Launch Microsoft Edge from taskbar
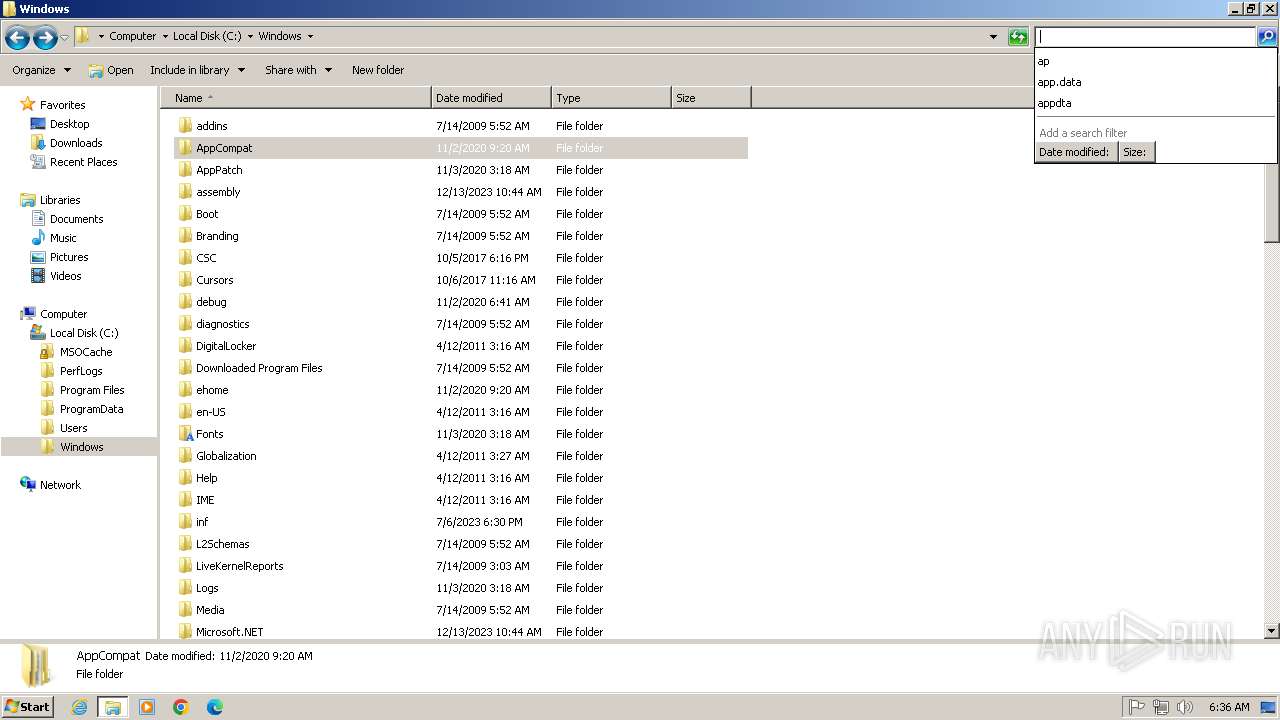 click(215, 707)
